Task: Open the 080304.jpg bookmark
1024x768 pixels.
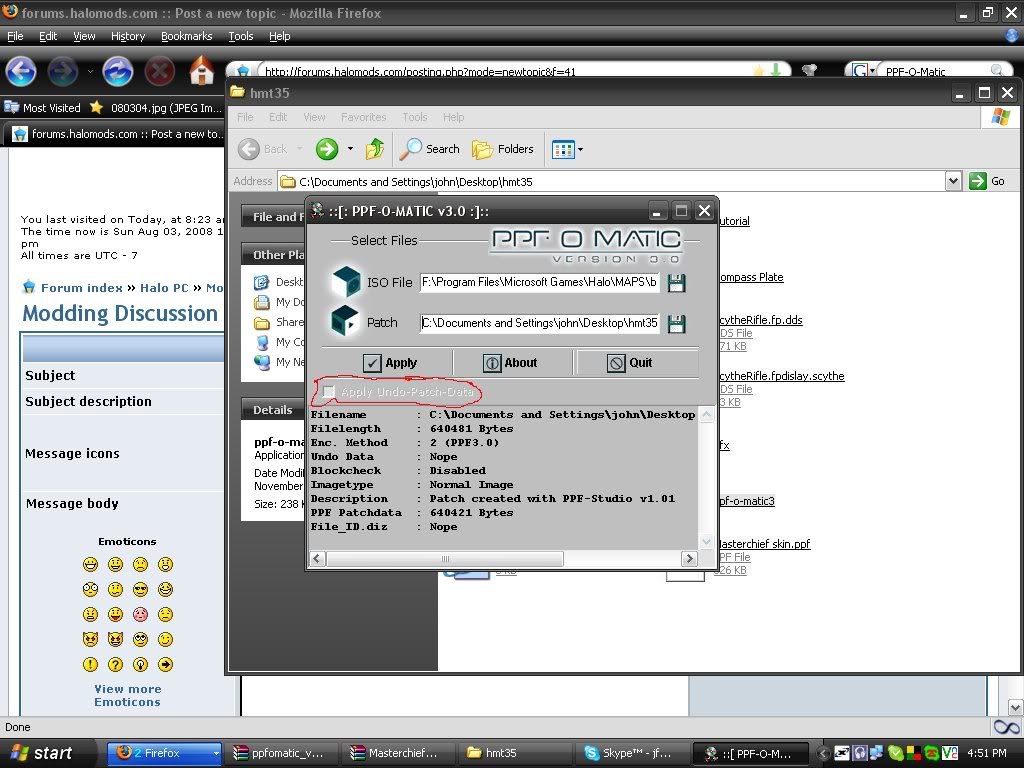Action: coord(157,107)
